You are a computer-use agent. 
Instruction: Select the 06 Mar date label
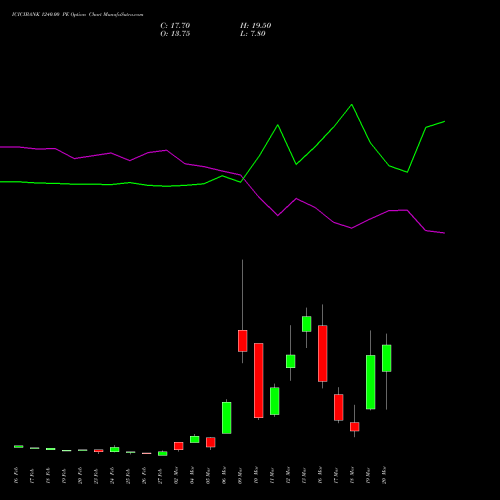(x=224, y=475)
